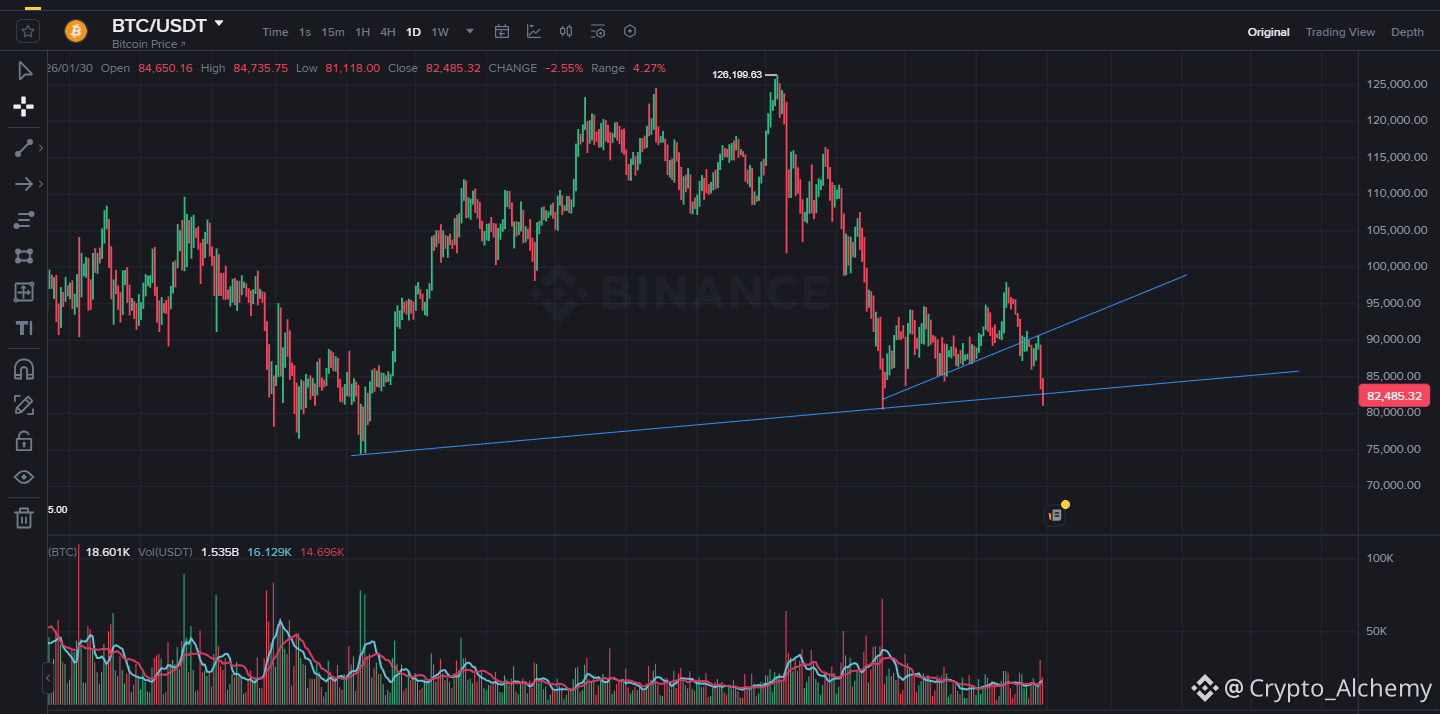Open the go-to-date calendar icon
Screen dimensions: 1440x714
pyautogui.click(x=502, y=32)
